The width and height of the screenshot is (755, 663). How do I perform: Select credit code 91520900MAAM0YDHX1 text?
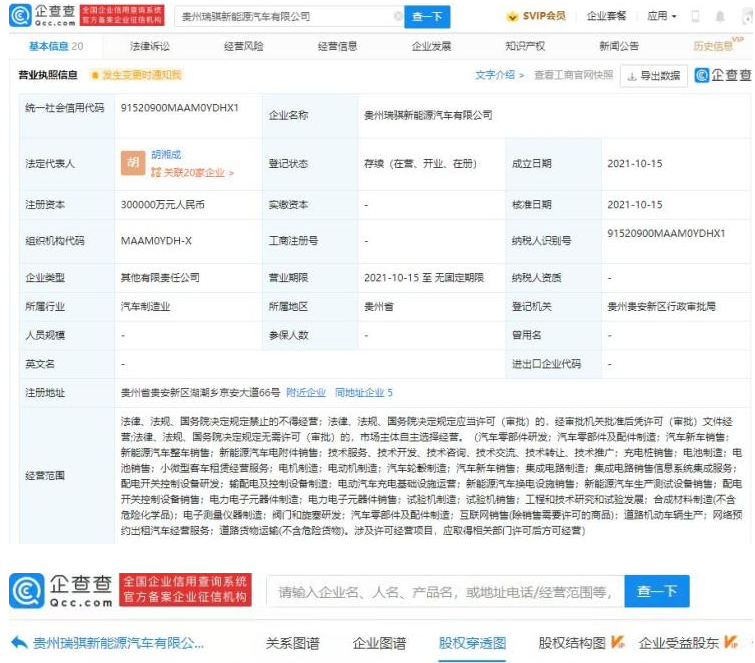(180, 108)
